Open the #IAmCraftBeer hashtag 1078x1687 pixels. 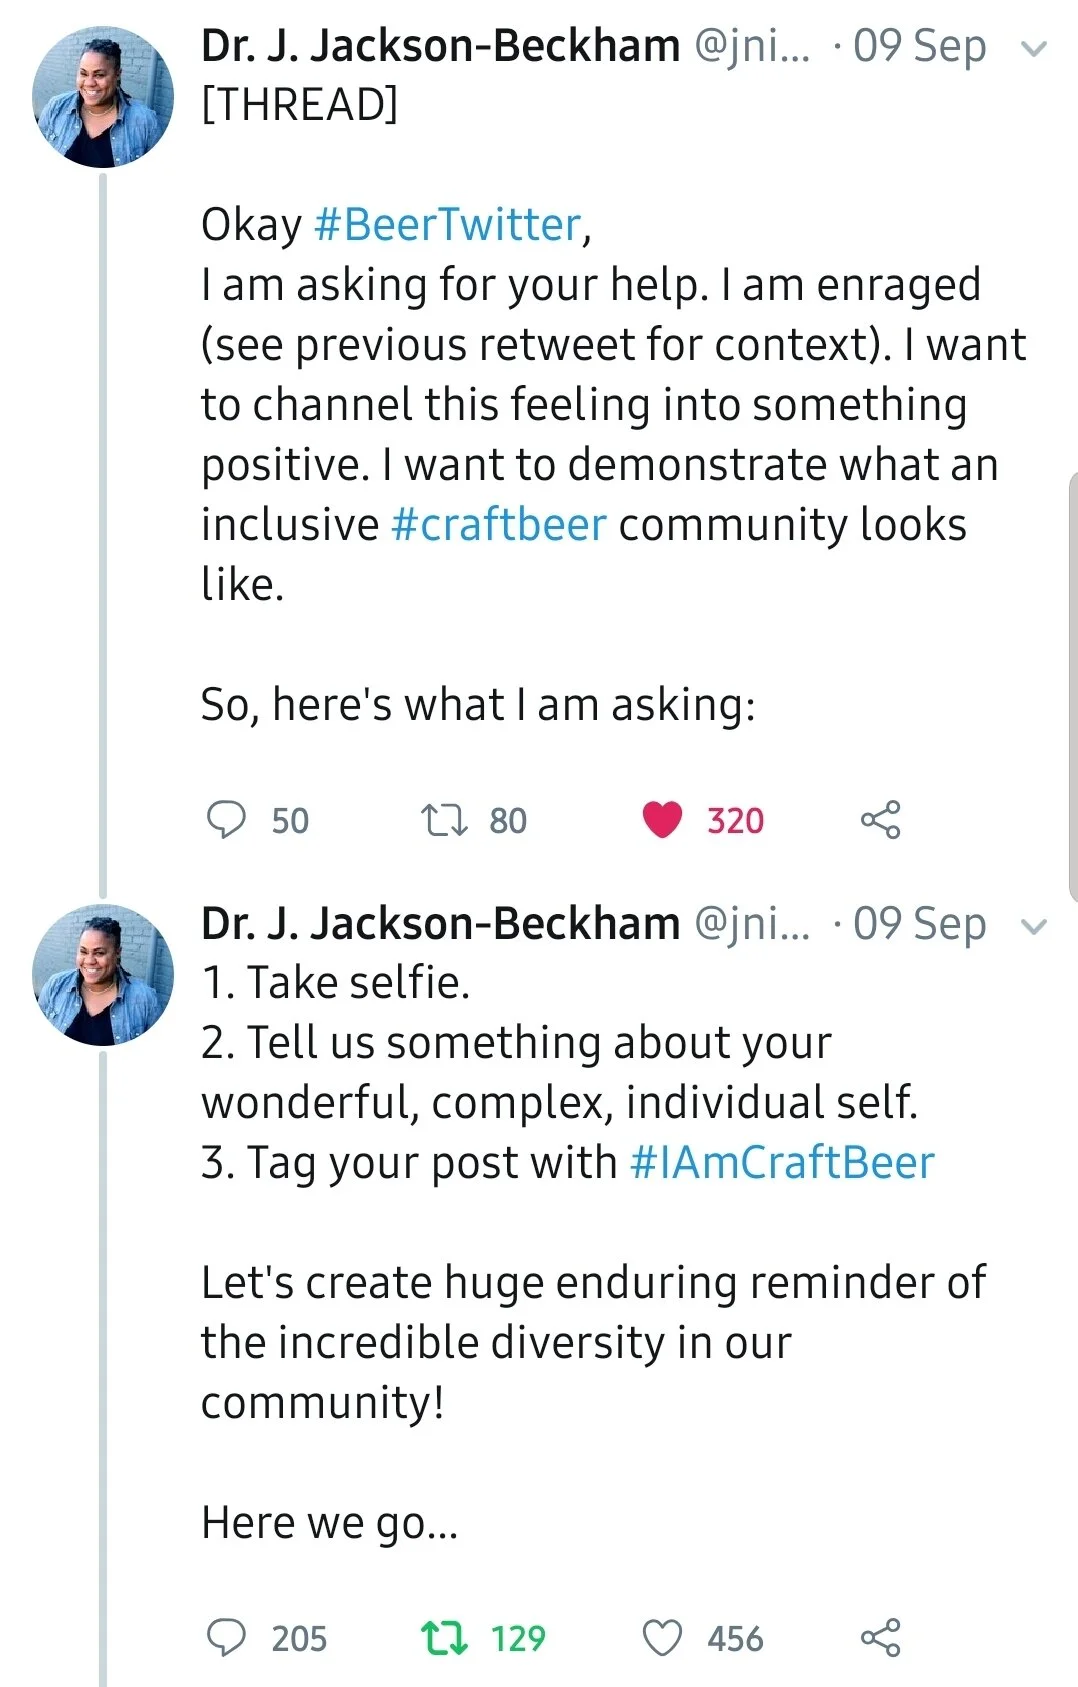[782, 1163]
